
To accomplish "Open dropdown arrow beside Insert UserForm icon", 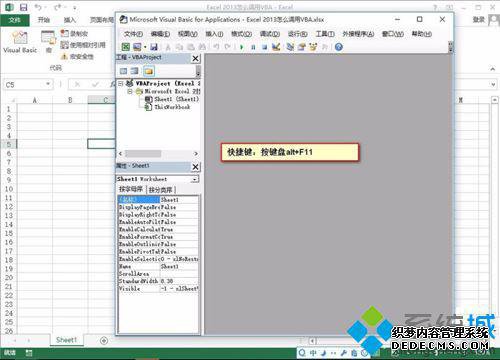I will [x=145, y=47].
